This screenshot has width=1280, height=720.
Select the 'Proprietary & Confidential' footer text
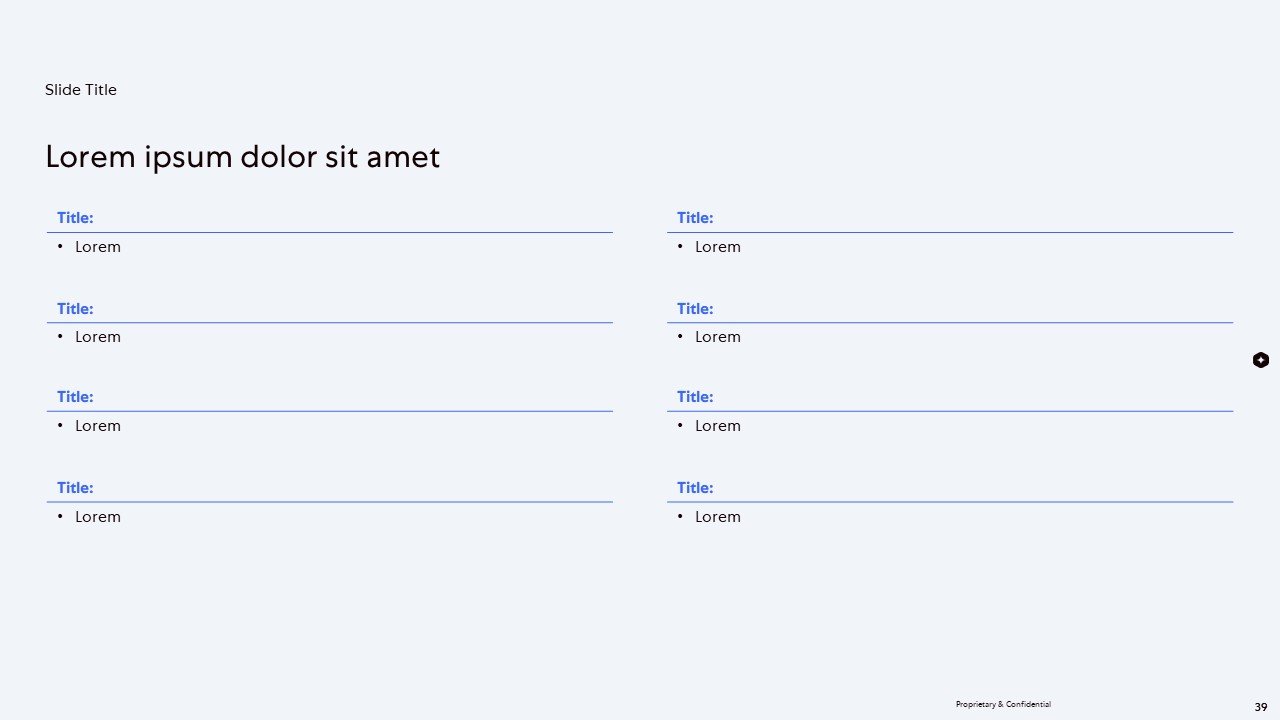pyautogui.click(x=1003, y=704)
